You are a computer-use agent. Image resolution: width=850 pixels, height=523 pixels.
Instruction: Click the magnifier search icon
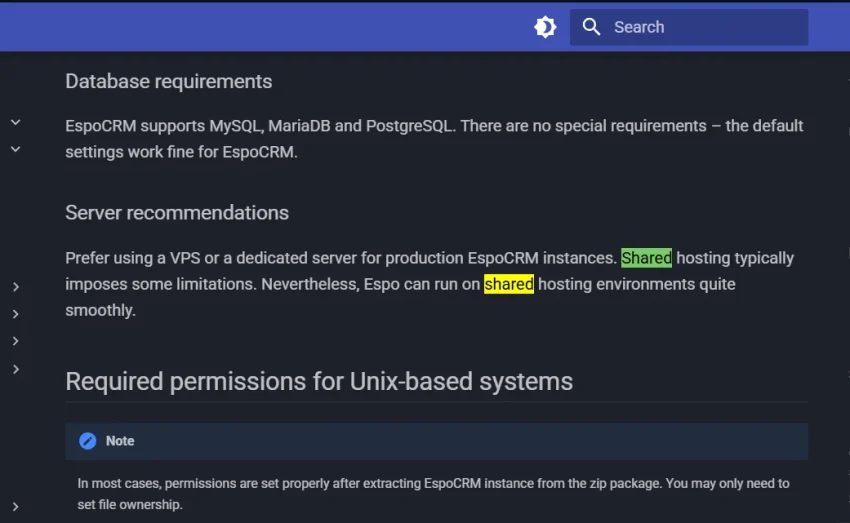[591, 27]
